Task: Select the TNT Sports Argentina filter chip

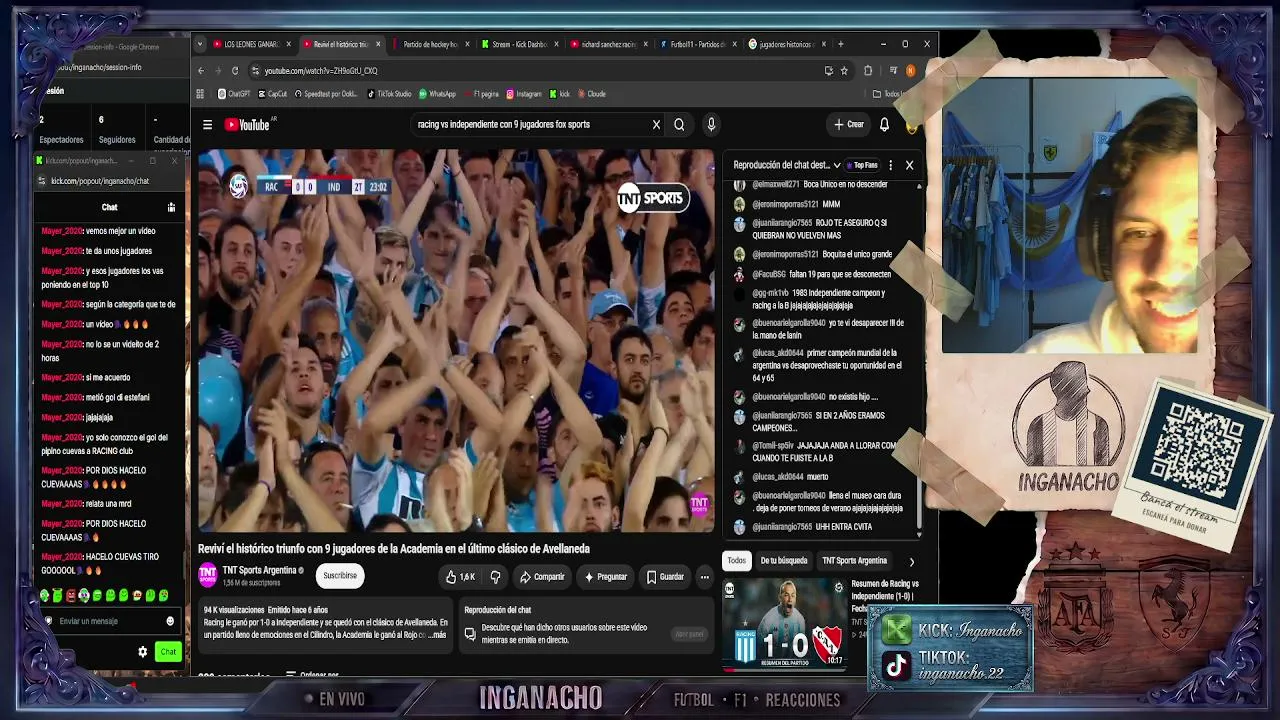Action: [x=854, y=561]
